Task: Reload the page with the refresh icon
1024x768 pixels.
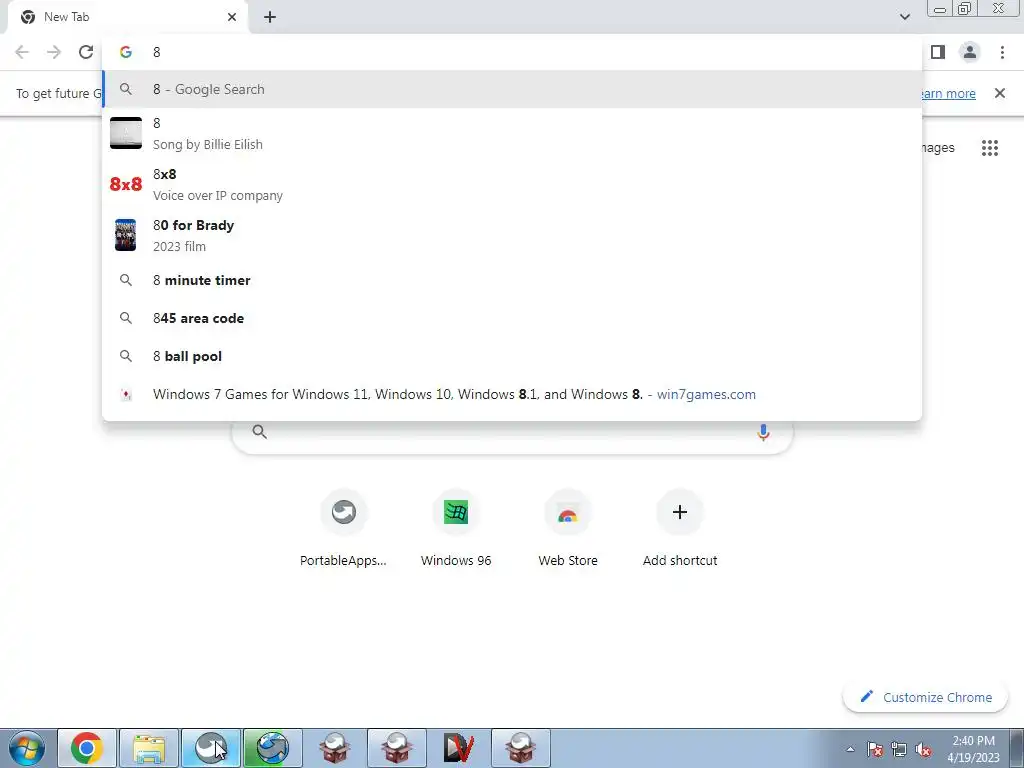Action: pos(86,52)
